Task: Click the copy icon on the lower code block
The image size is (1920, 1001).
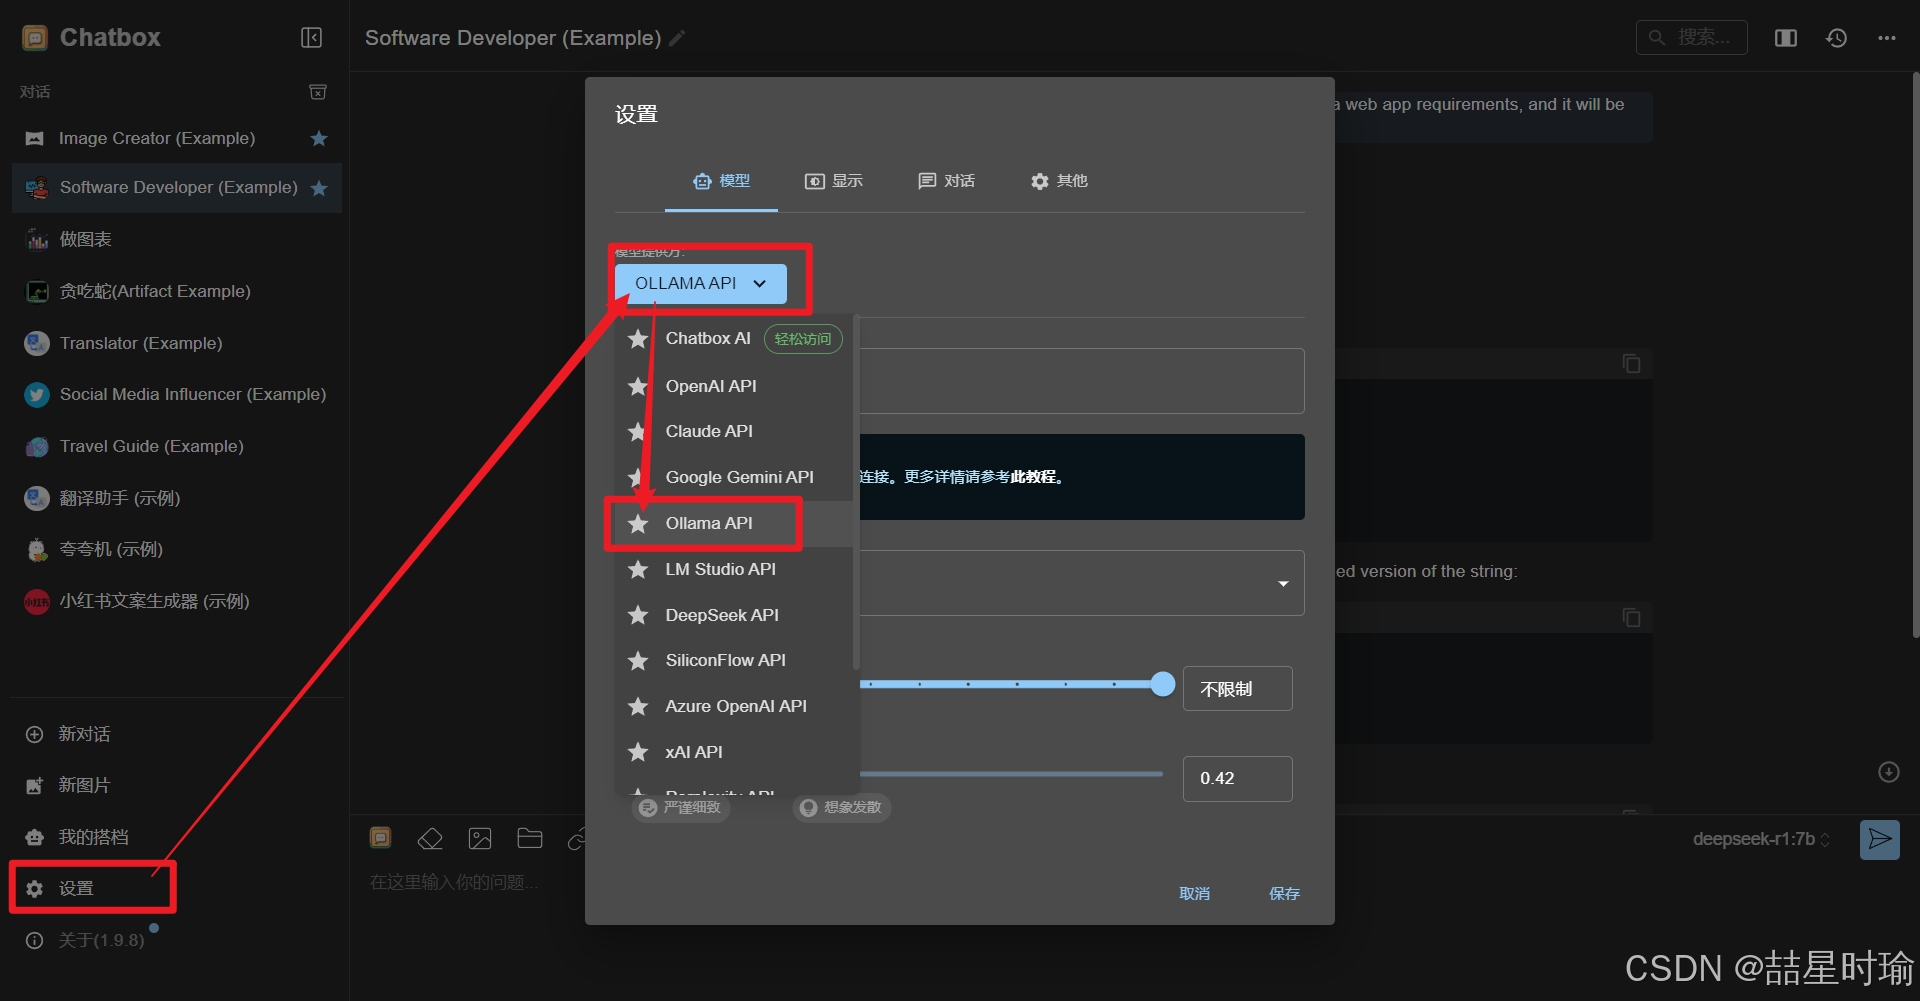Action: tap(1631, 618)
